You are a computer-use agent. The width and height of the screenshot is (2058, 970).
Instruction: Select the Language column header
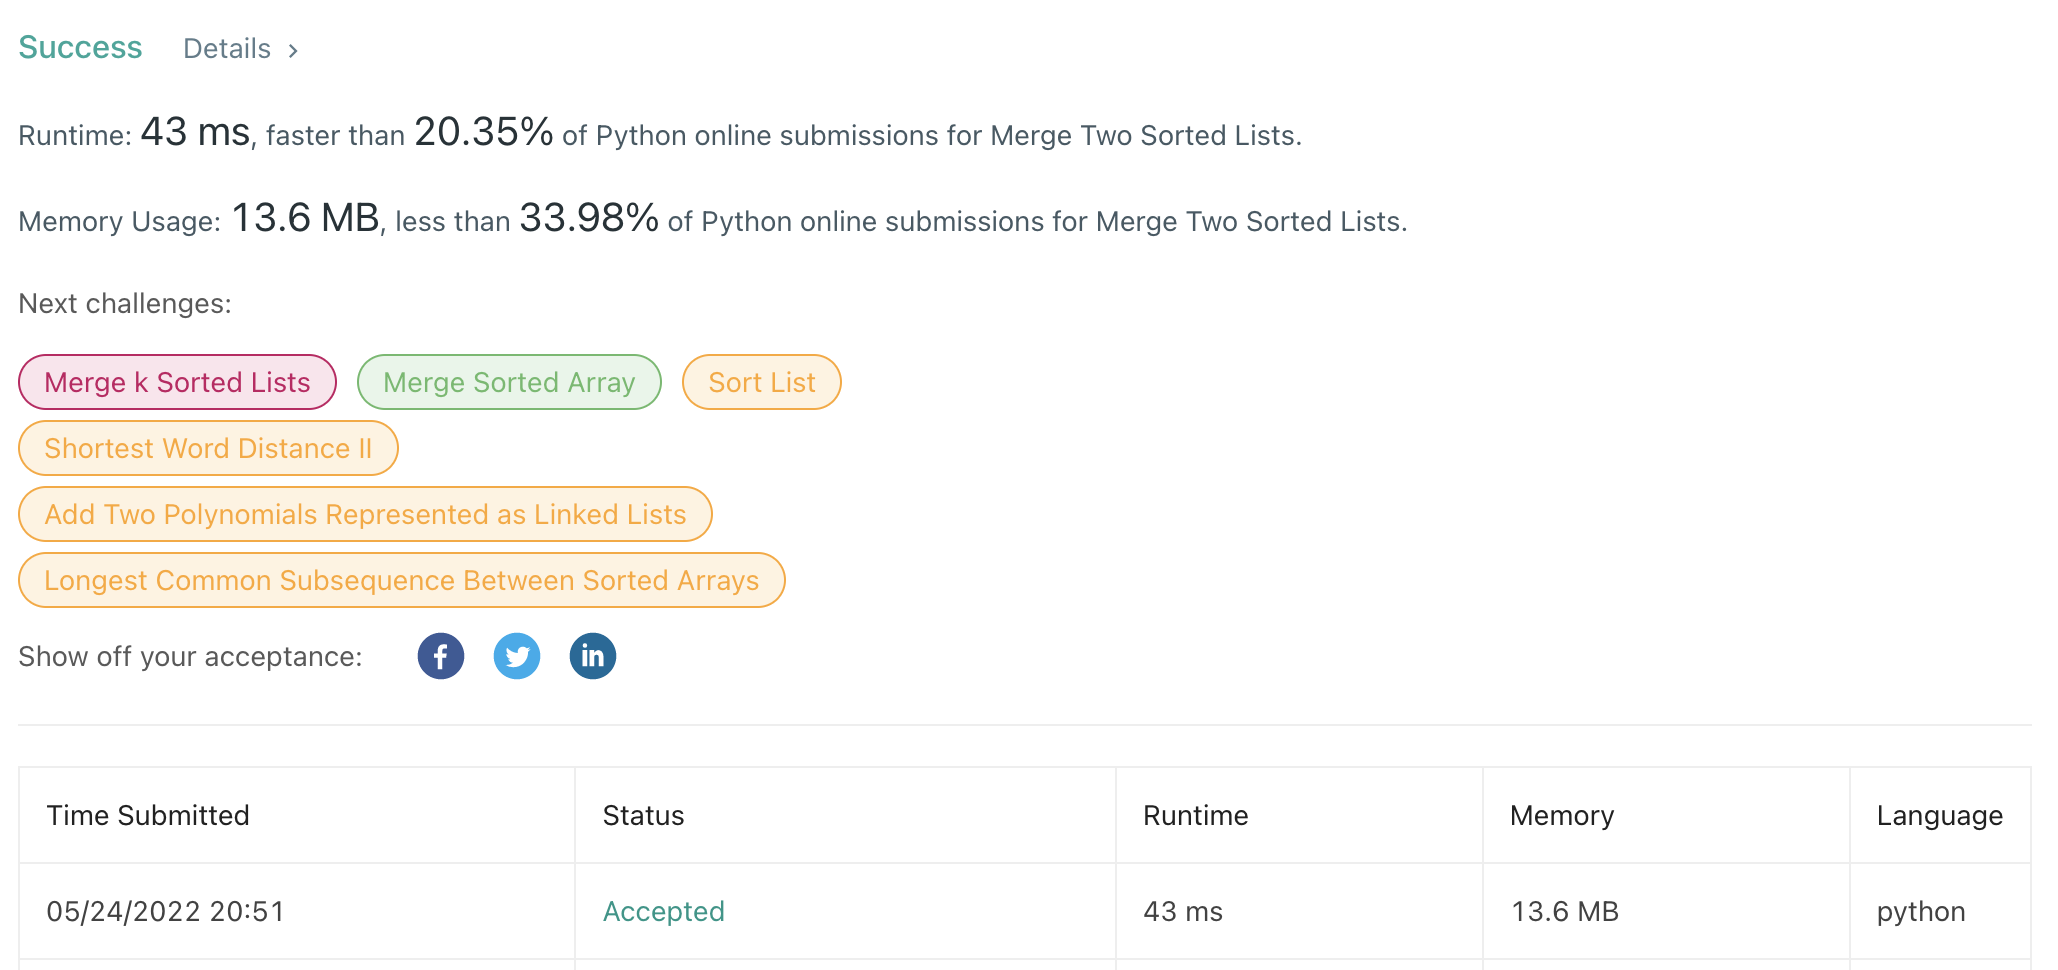[x=1939, y=814]
